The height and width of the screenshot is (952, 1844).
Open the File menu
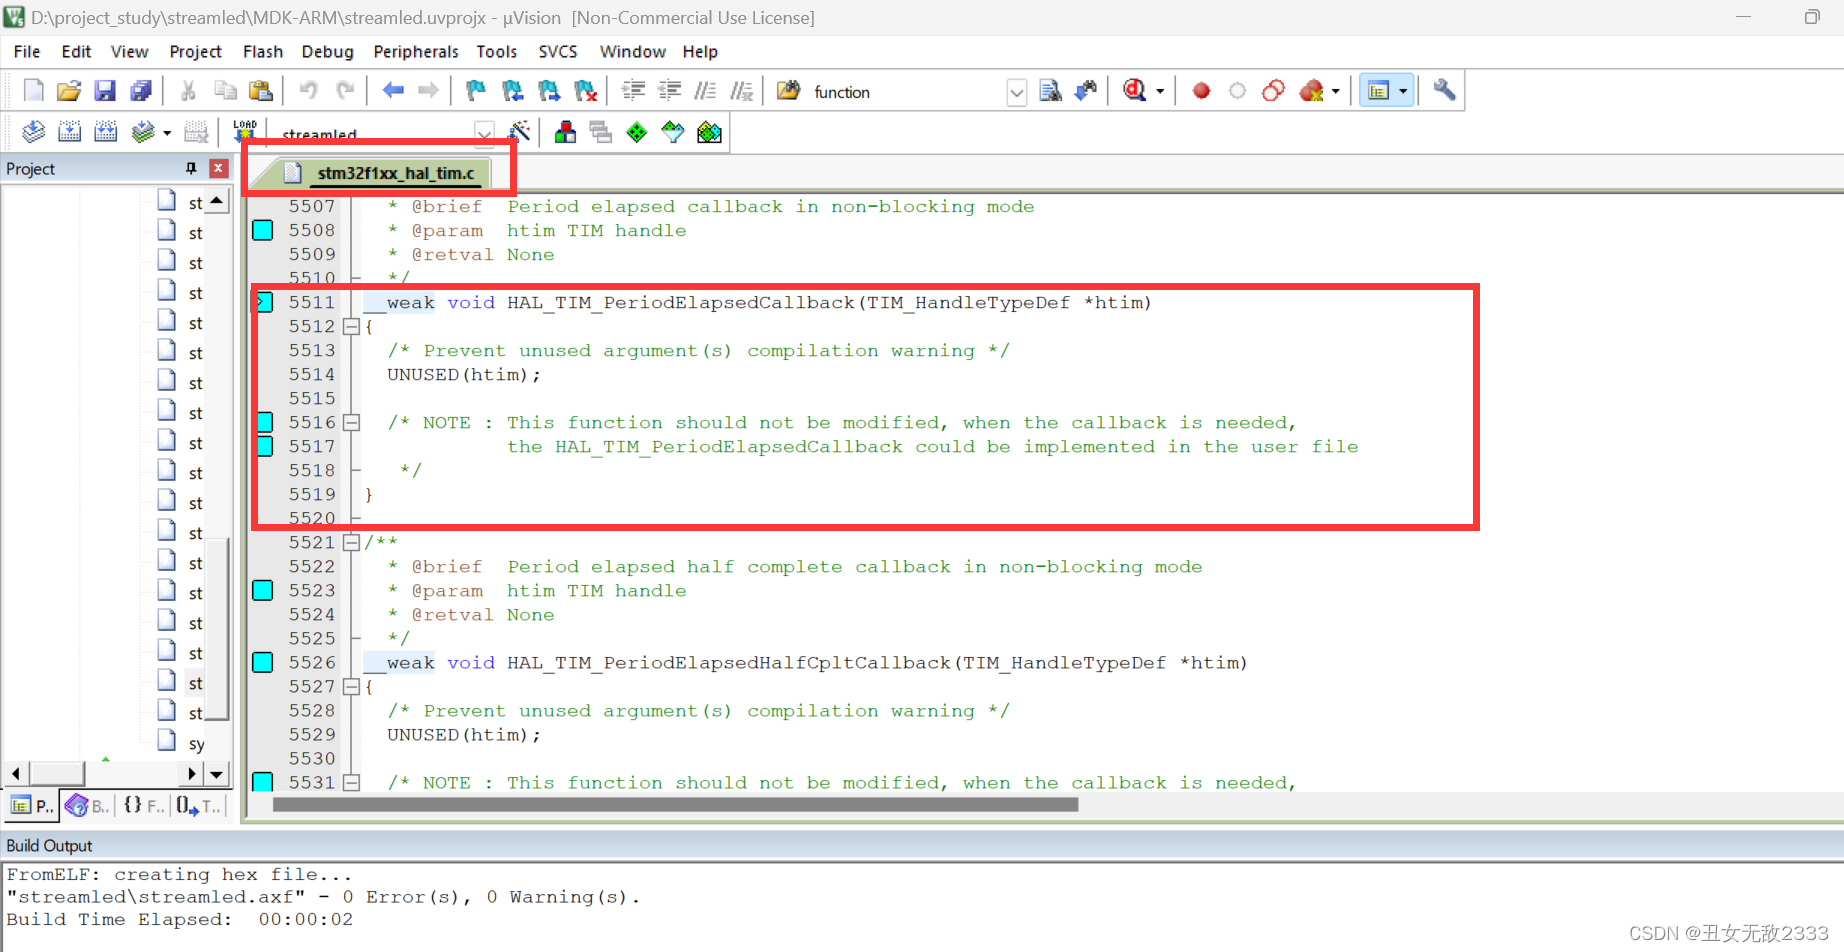(x=27, y=51)
